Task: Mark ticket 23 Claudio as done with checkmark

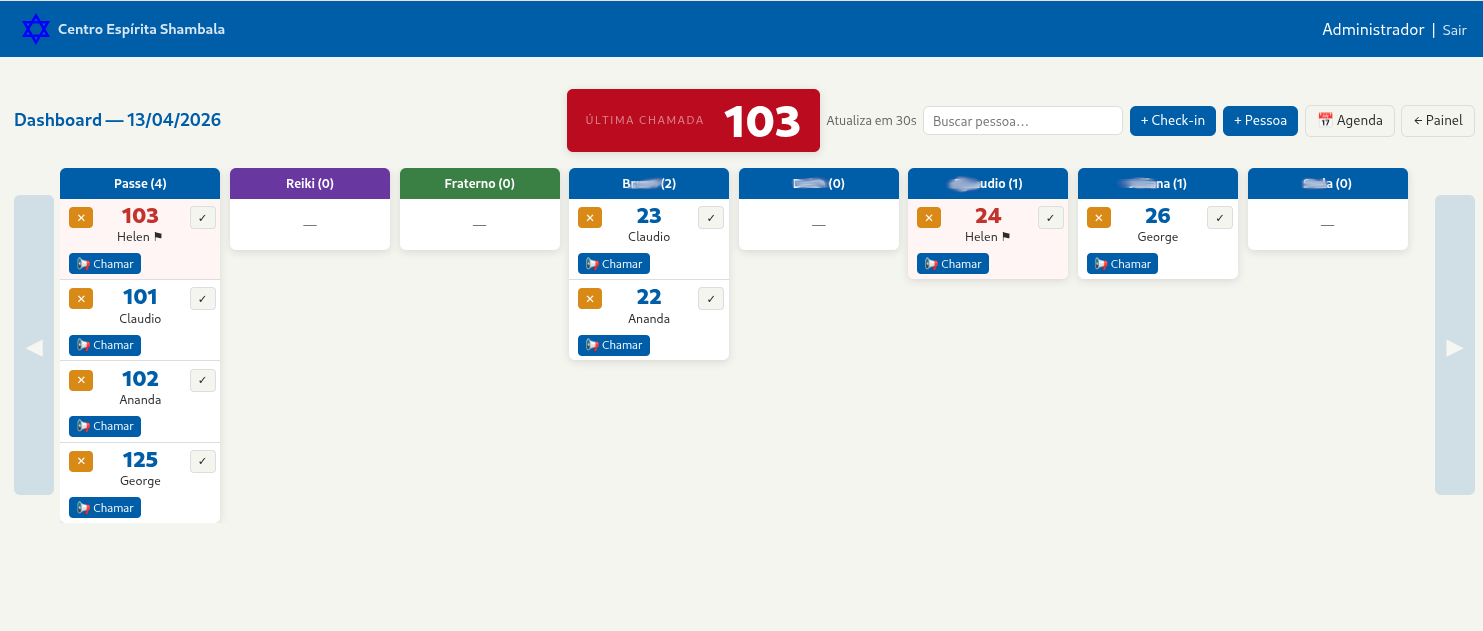Action: 711,216
